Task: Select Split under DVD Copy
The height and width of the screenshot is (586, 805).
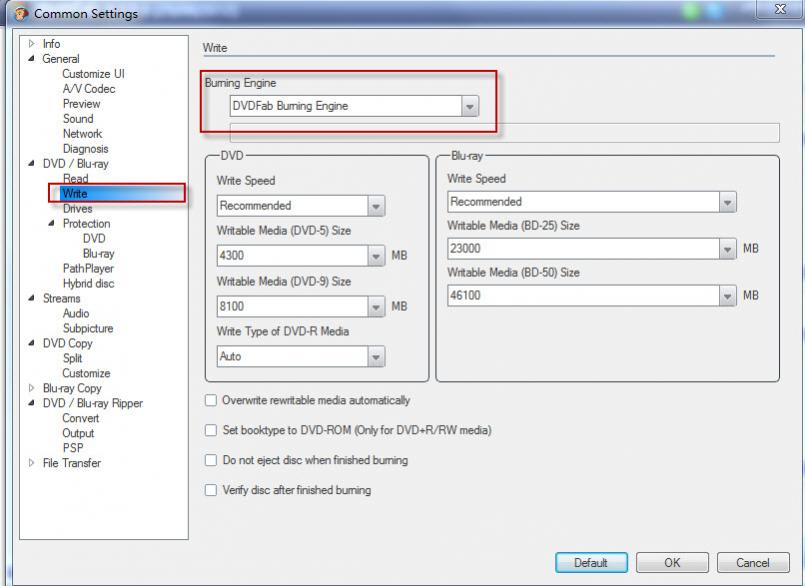Action: (x=72, y=358)
